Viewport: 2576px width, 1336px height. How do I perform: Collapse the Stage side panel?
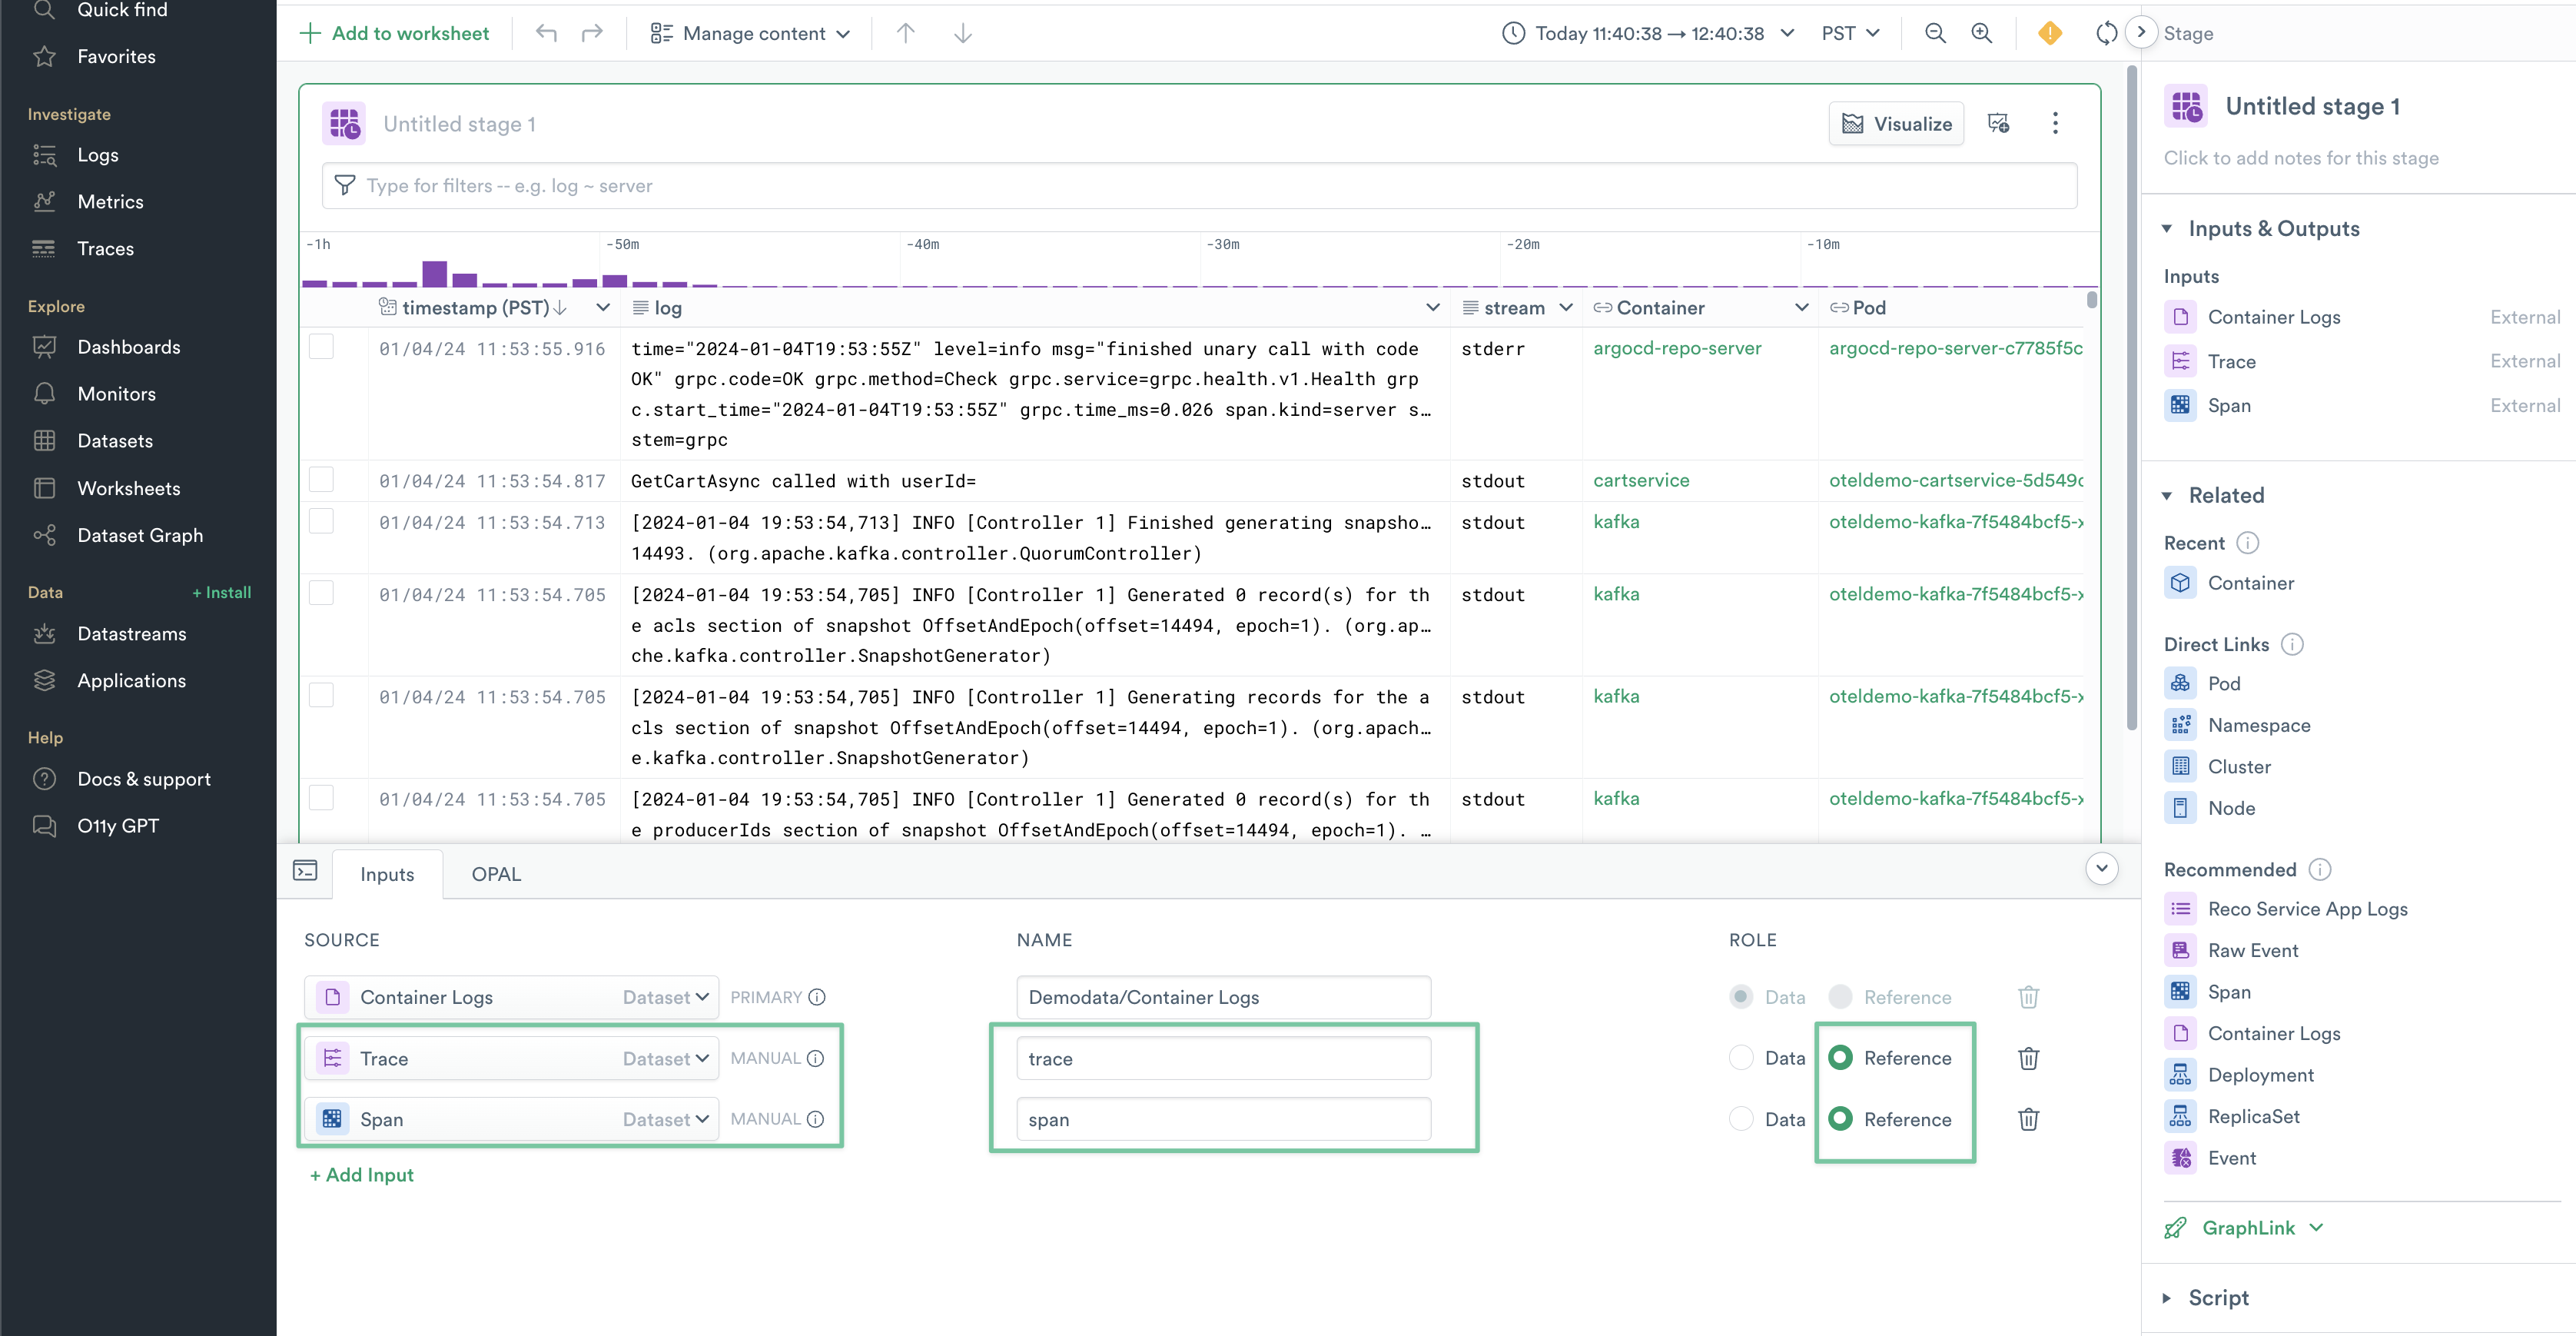2140,32
